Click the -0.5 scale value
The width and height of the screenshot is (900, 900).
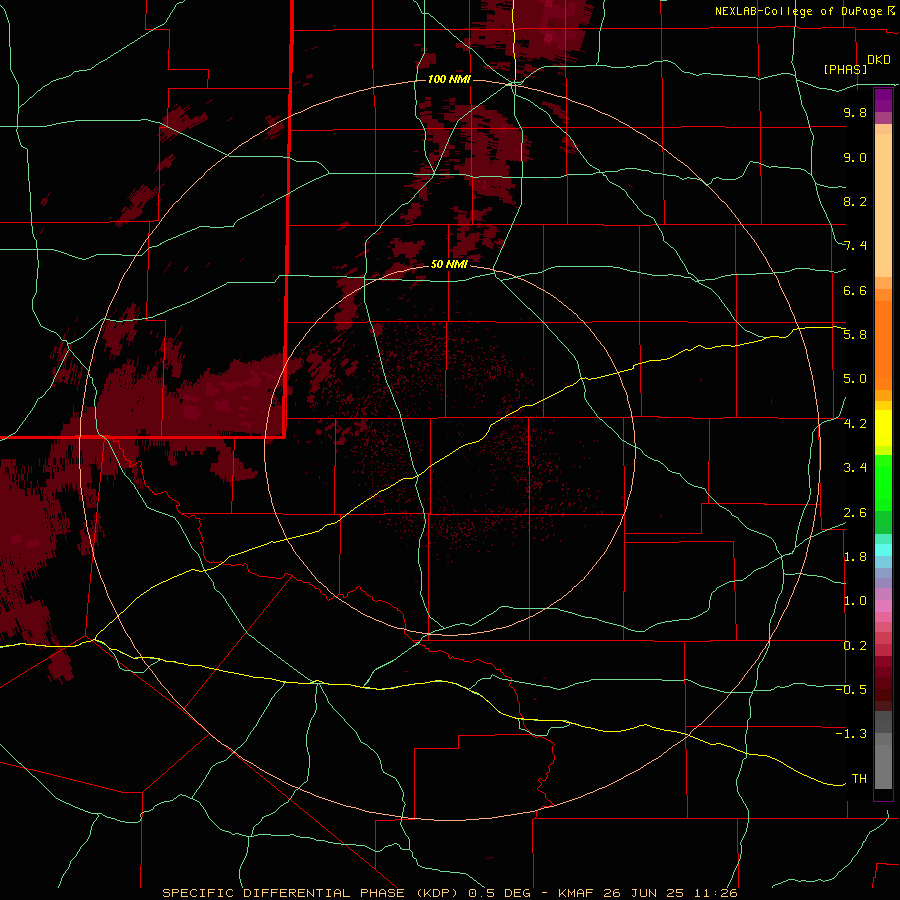(851, 690)
